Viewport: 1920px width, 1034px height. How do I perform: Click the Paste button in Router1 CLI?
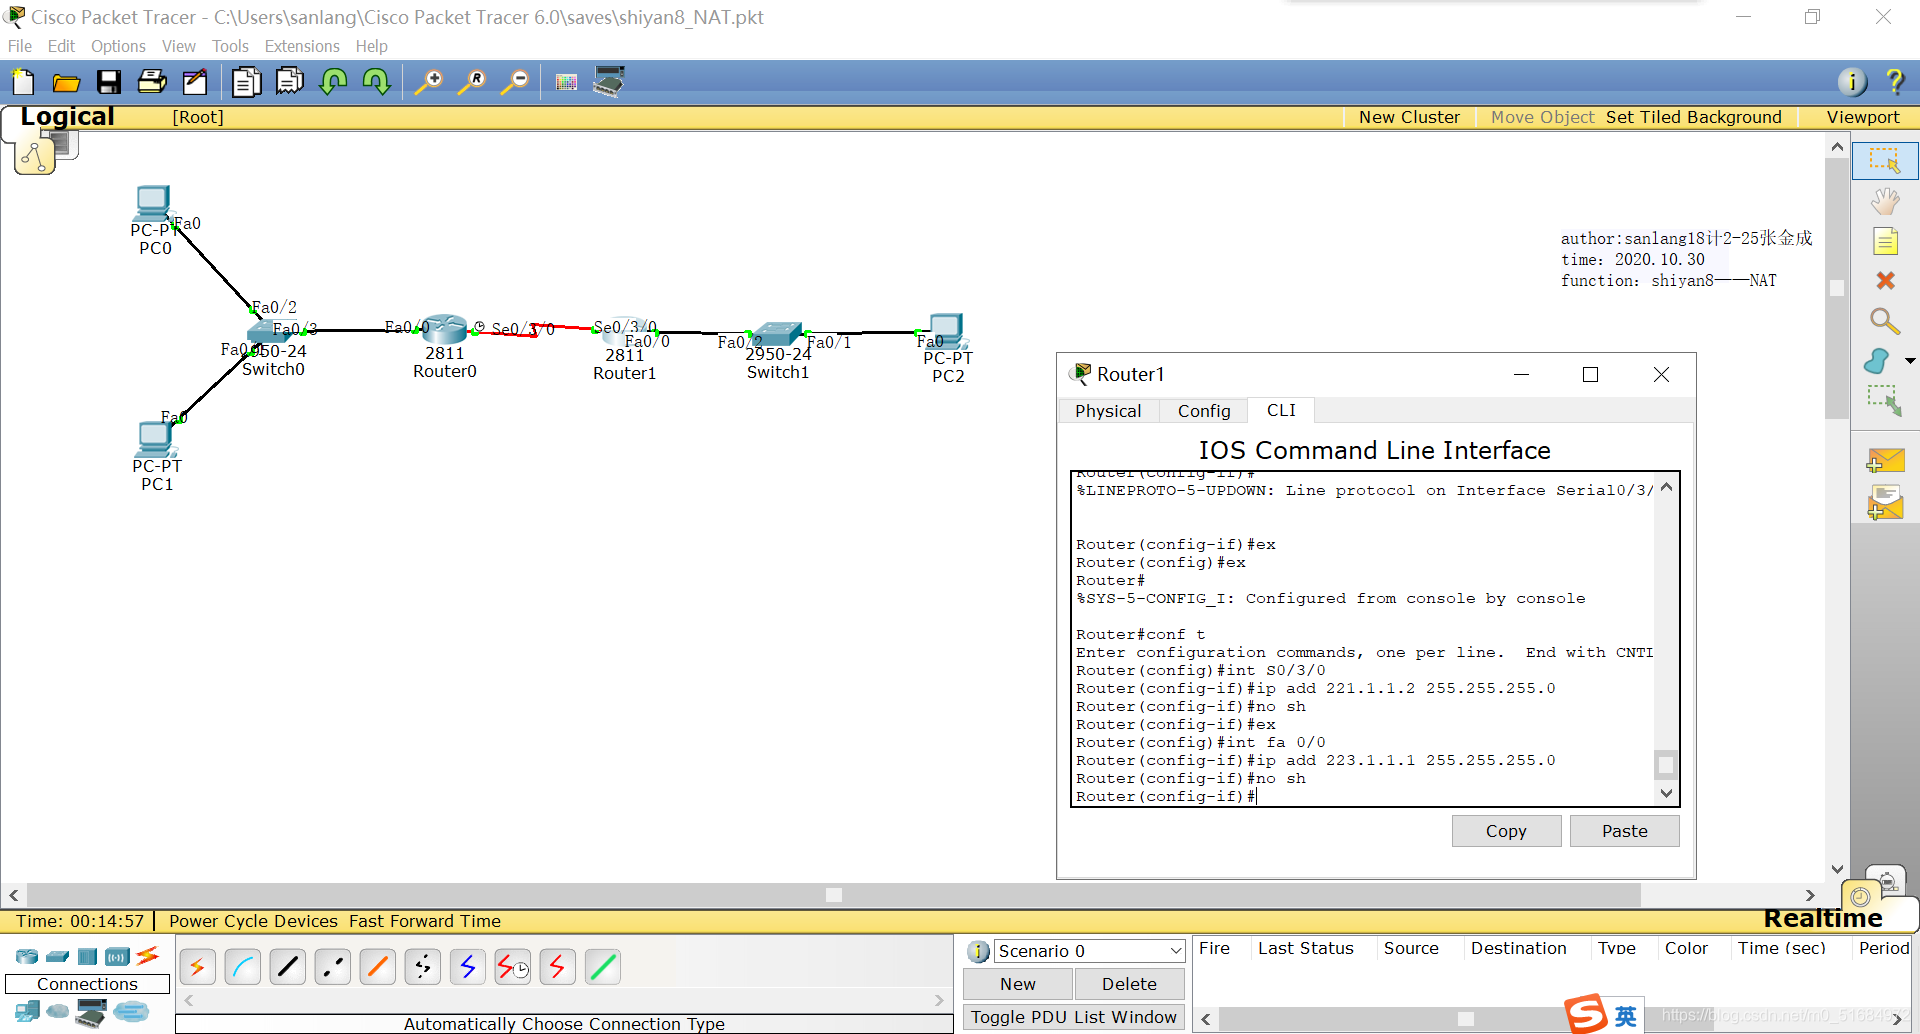[x=1625, y=831]
